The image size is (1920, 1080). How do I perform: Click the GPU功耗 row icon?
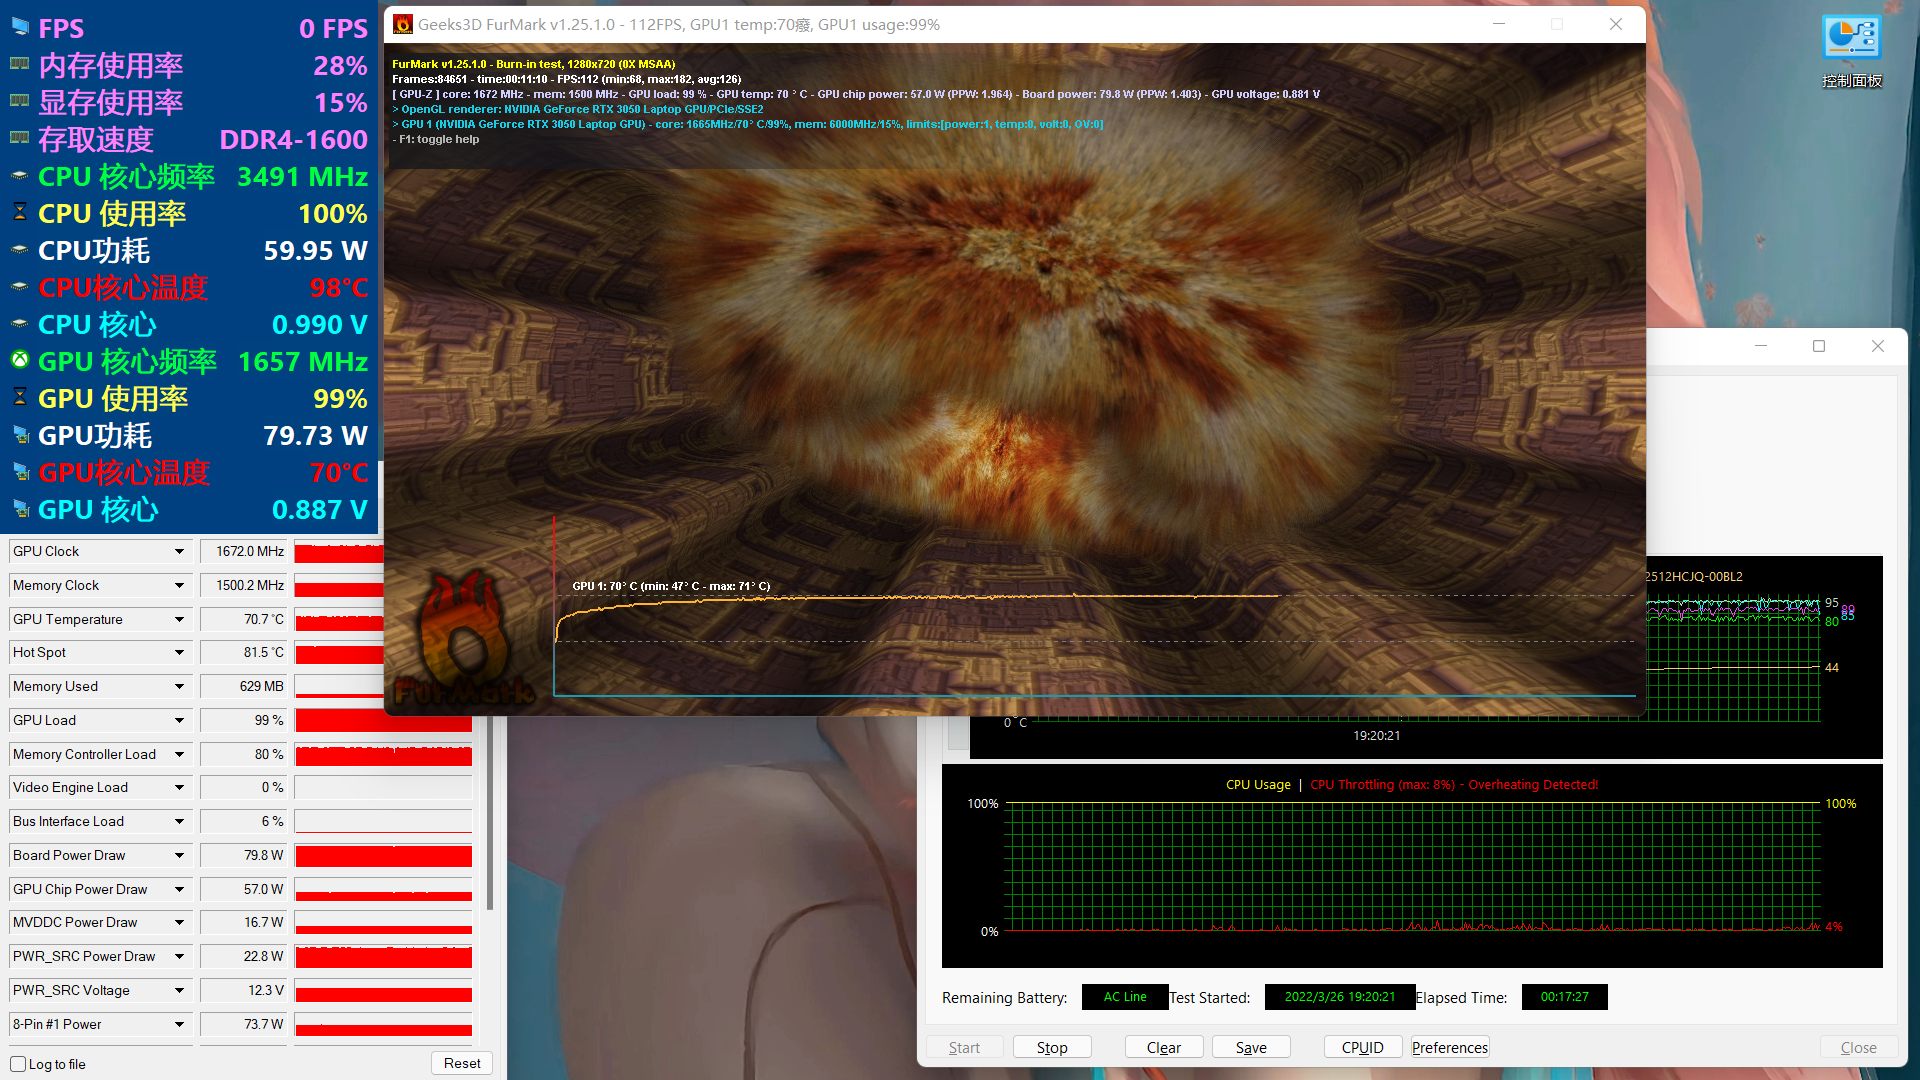coord(19,435)
